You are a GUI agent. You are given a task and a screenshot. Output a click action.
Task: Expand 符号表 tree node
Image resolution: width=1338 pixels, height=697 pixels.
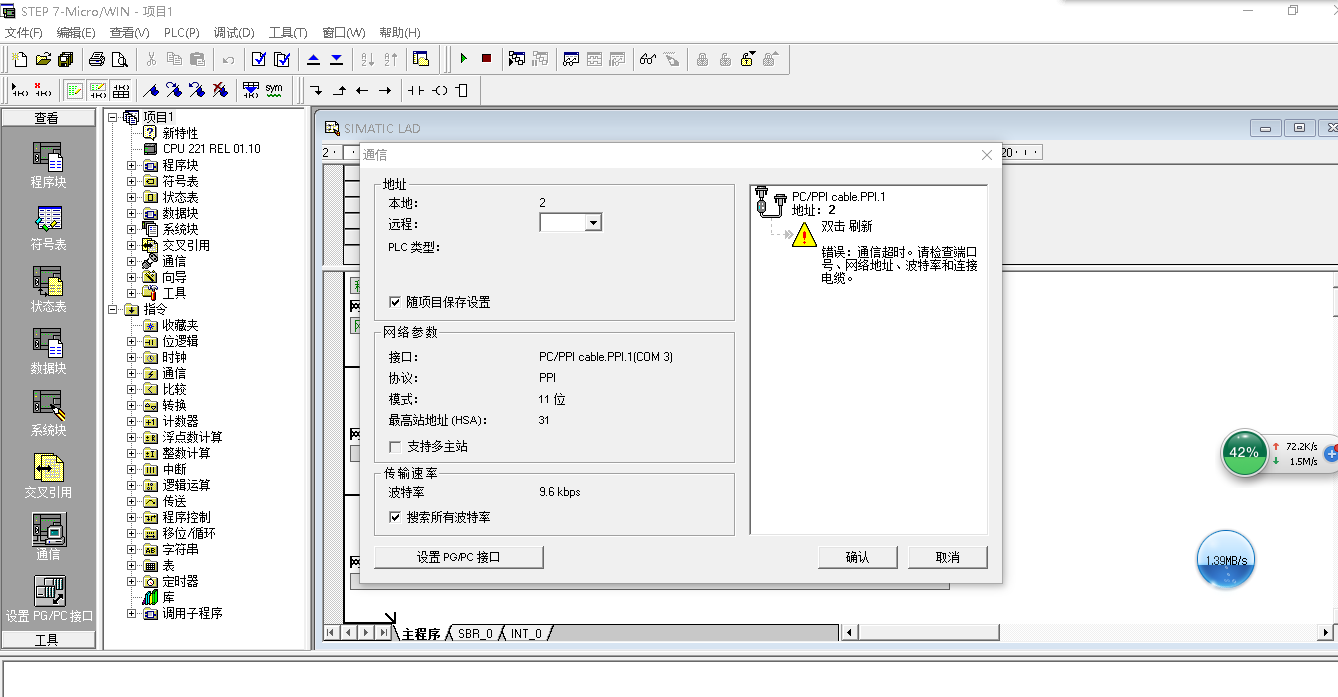pyautogui.click(x=131, y=181)
